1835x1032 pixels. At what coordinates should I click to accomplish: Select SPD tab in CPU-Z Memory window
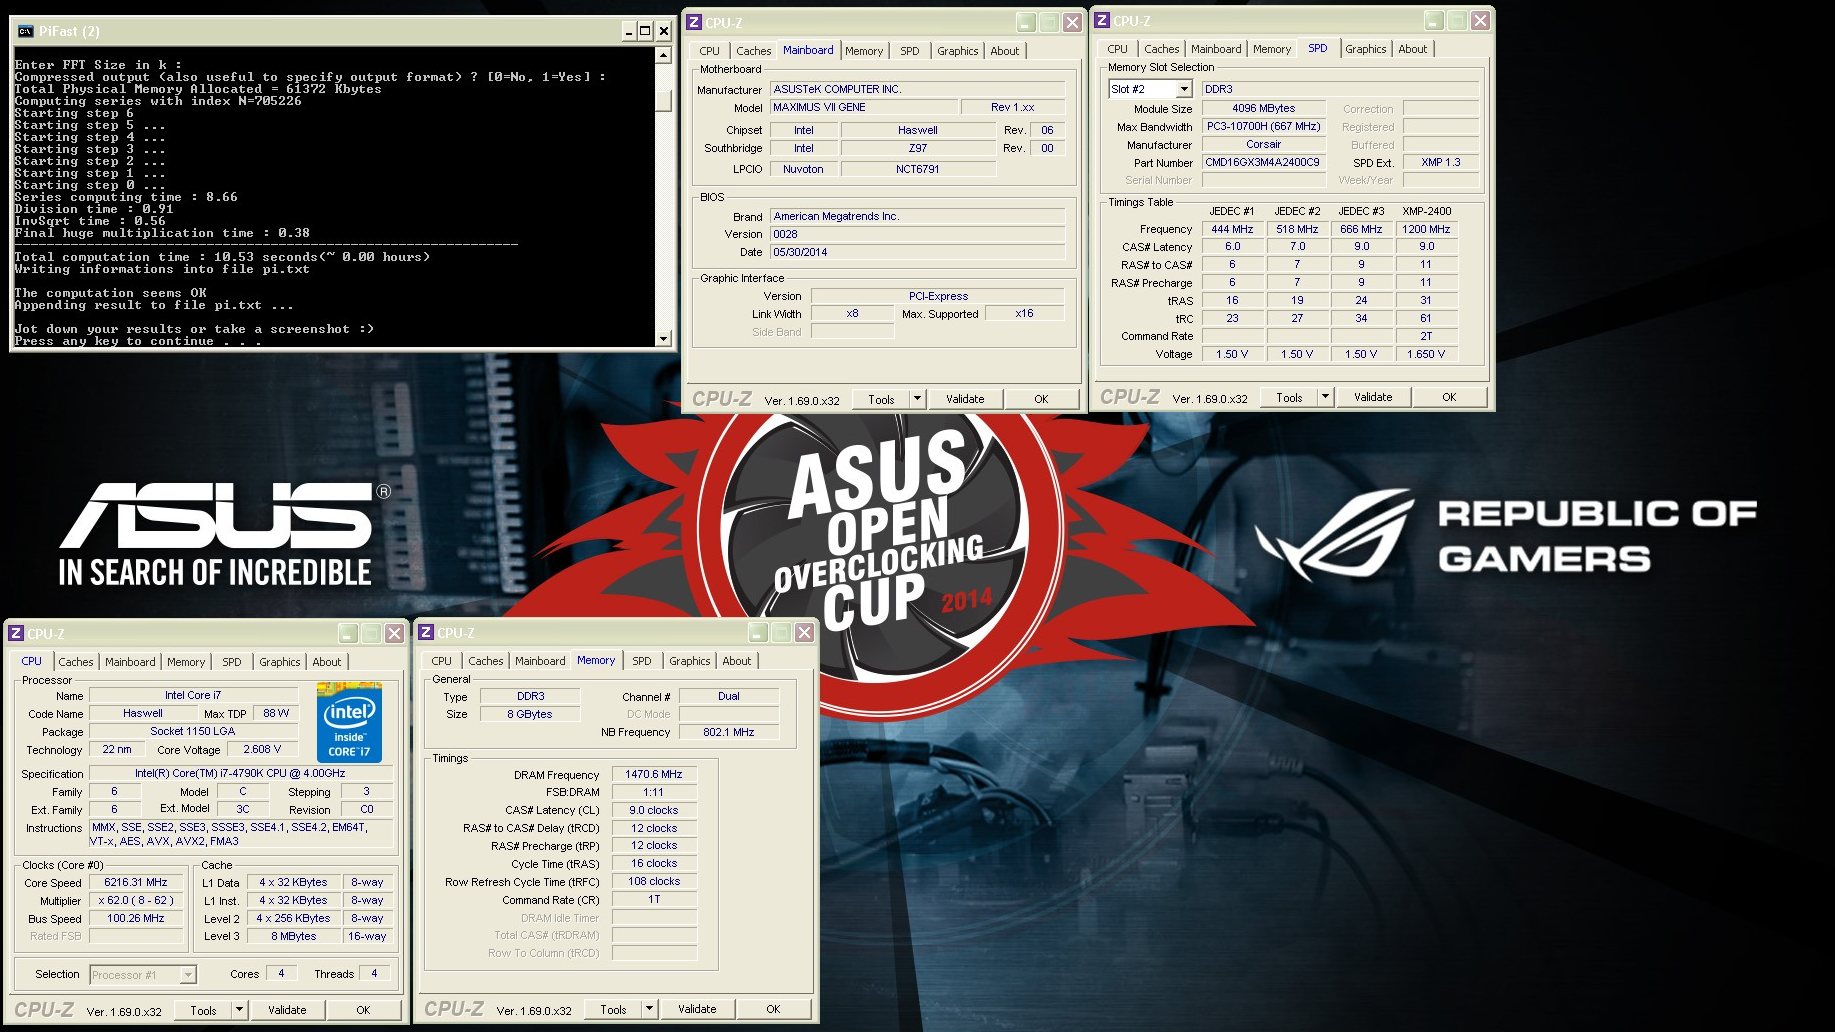coord(642,661)
